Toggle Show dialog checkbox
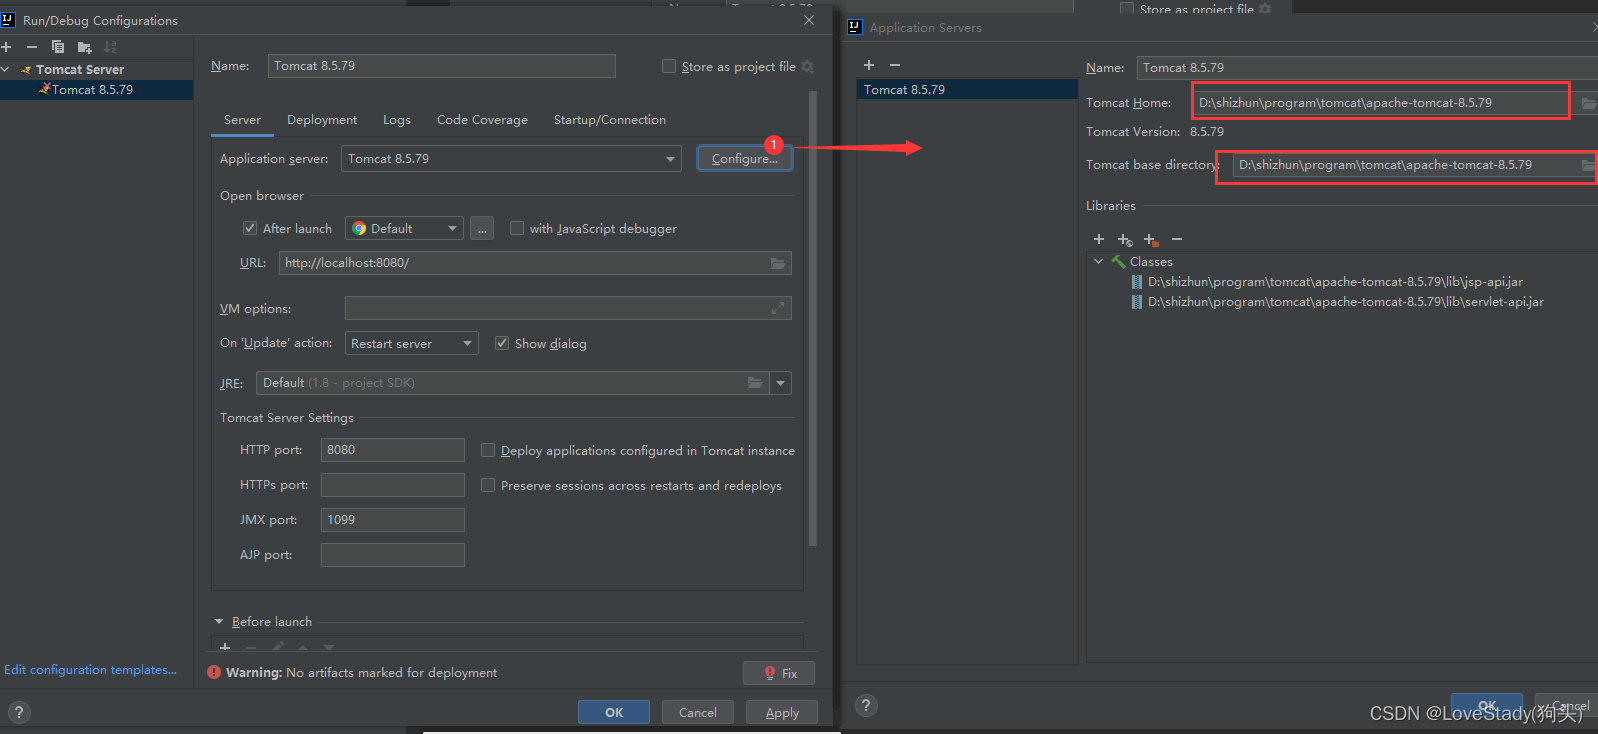The height and width of the screenshot is (734, 1598). pos(502,343)
